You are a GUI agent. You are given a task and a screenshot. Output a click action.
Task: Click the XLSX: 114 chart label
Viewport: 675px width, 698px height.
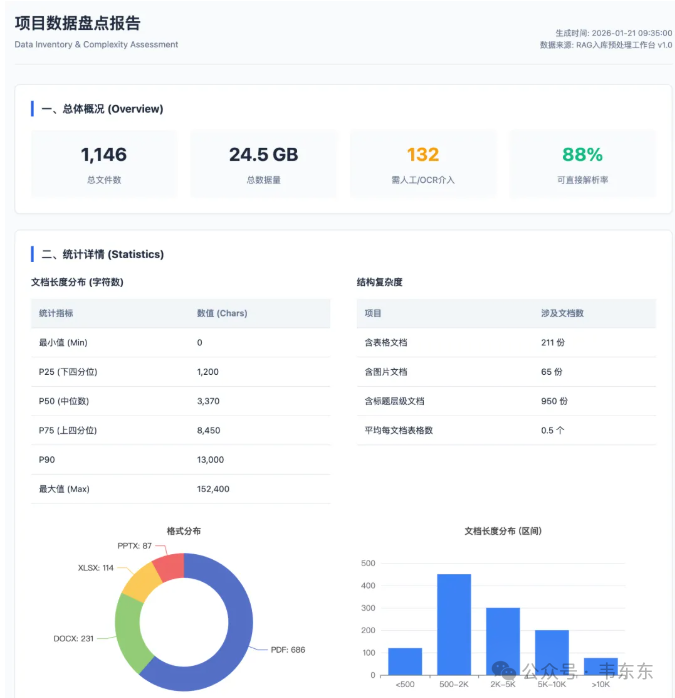tap(96, 568)
